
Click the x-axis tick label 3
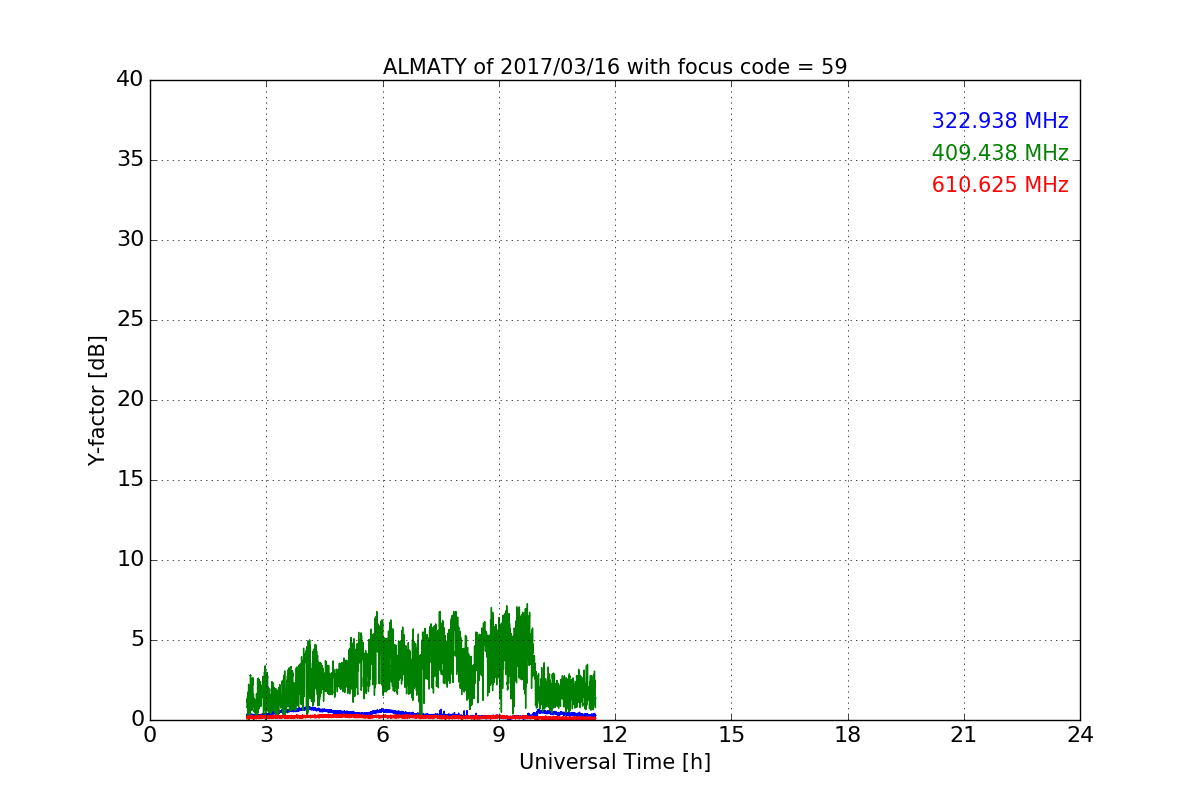(266, 735)
